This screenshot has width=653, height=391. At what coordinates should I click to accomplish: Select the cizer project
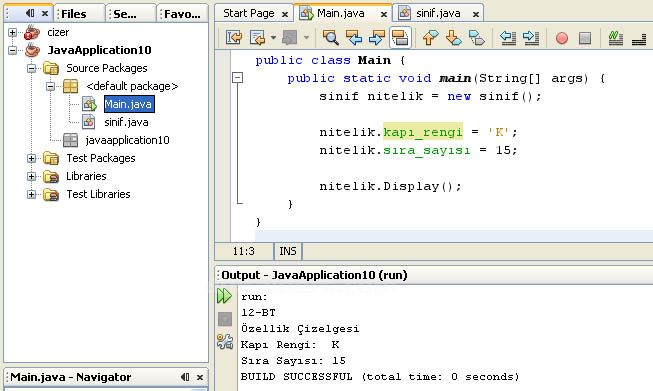[x=58, y=32]
